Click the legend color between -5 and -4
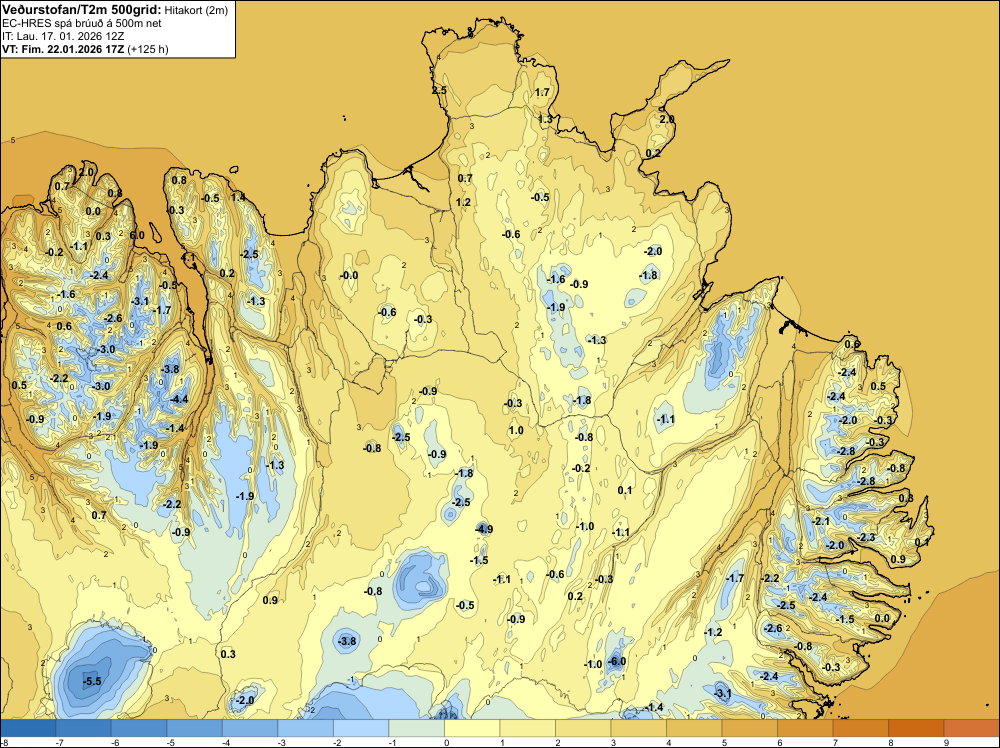 (x=195, y=728)
